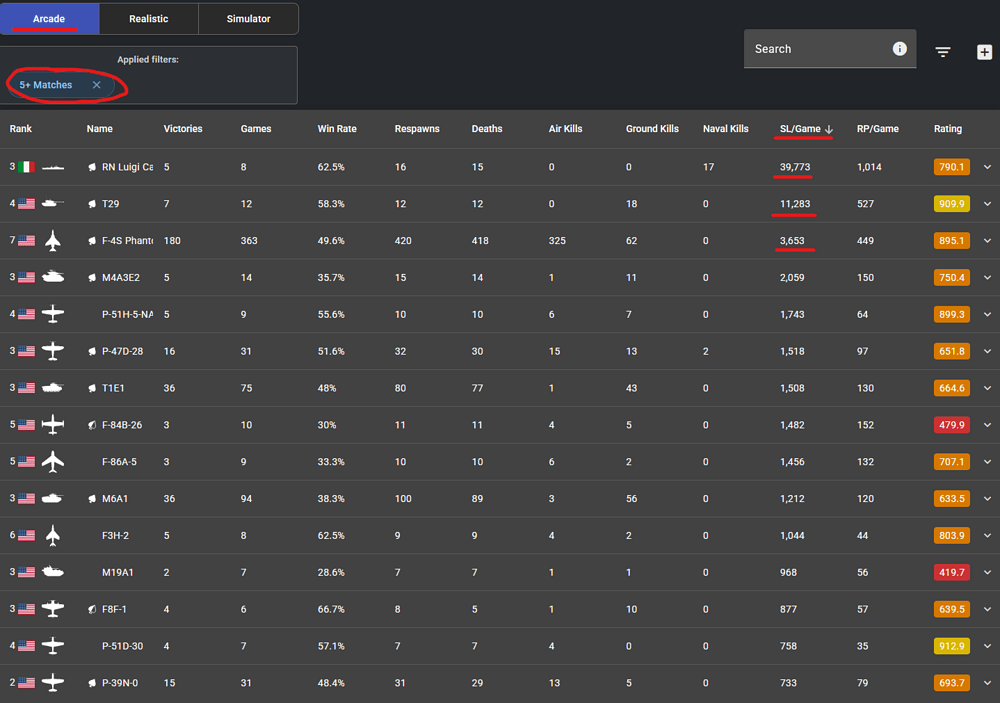Open the filter list icon beside Search
This screenshot has width=1000, height=703.
click(x=943, y=52)
